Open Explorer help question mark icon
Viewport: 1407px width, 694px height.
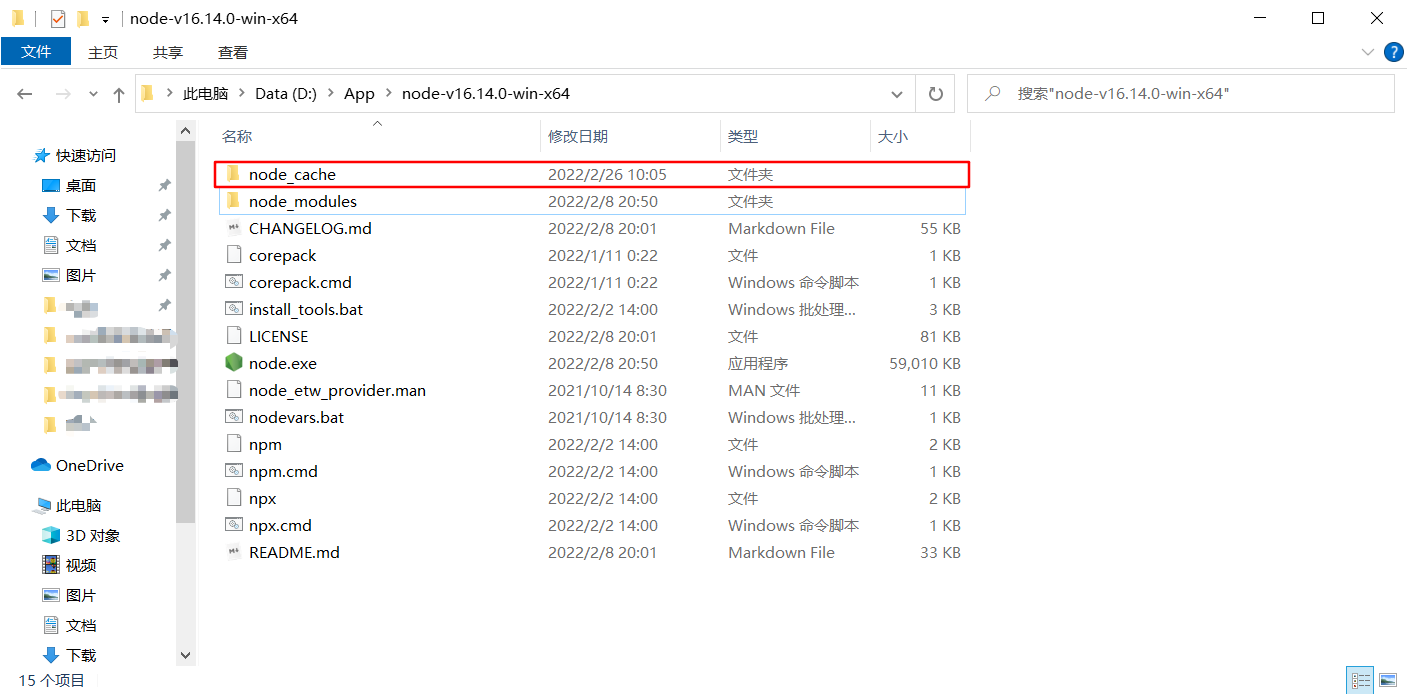1393,52
